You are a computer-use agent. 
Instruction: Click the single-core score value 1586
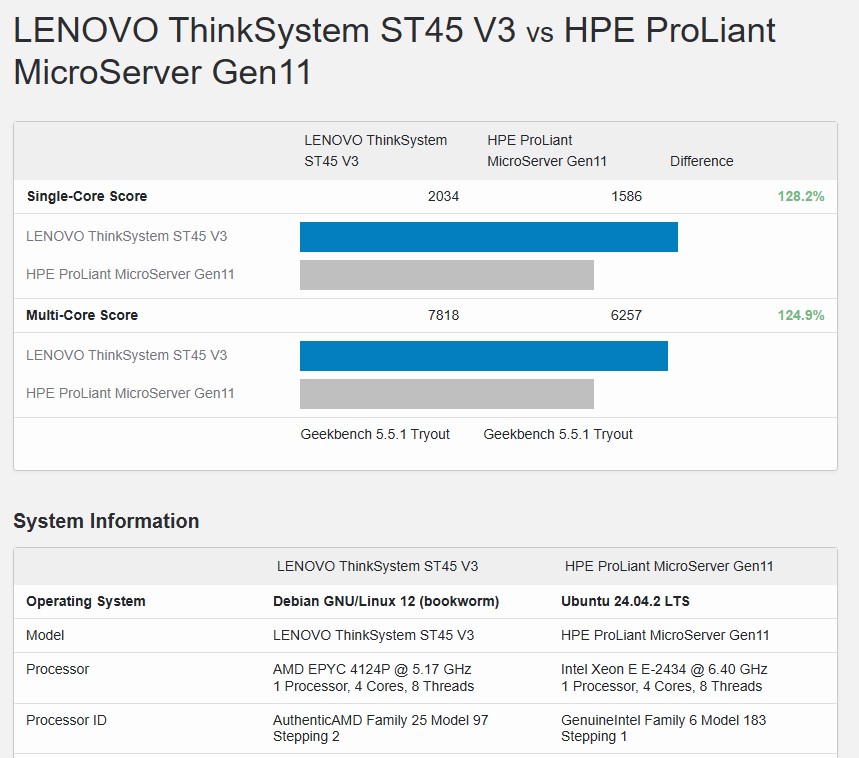click(626, 196)
